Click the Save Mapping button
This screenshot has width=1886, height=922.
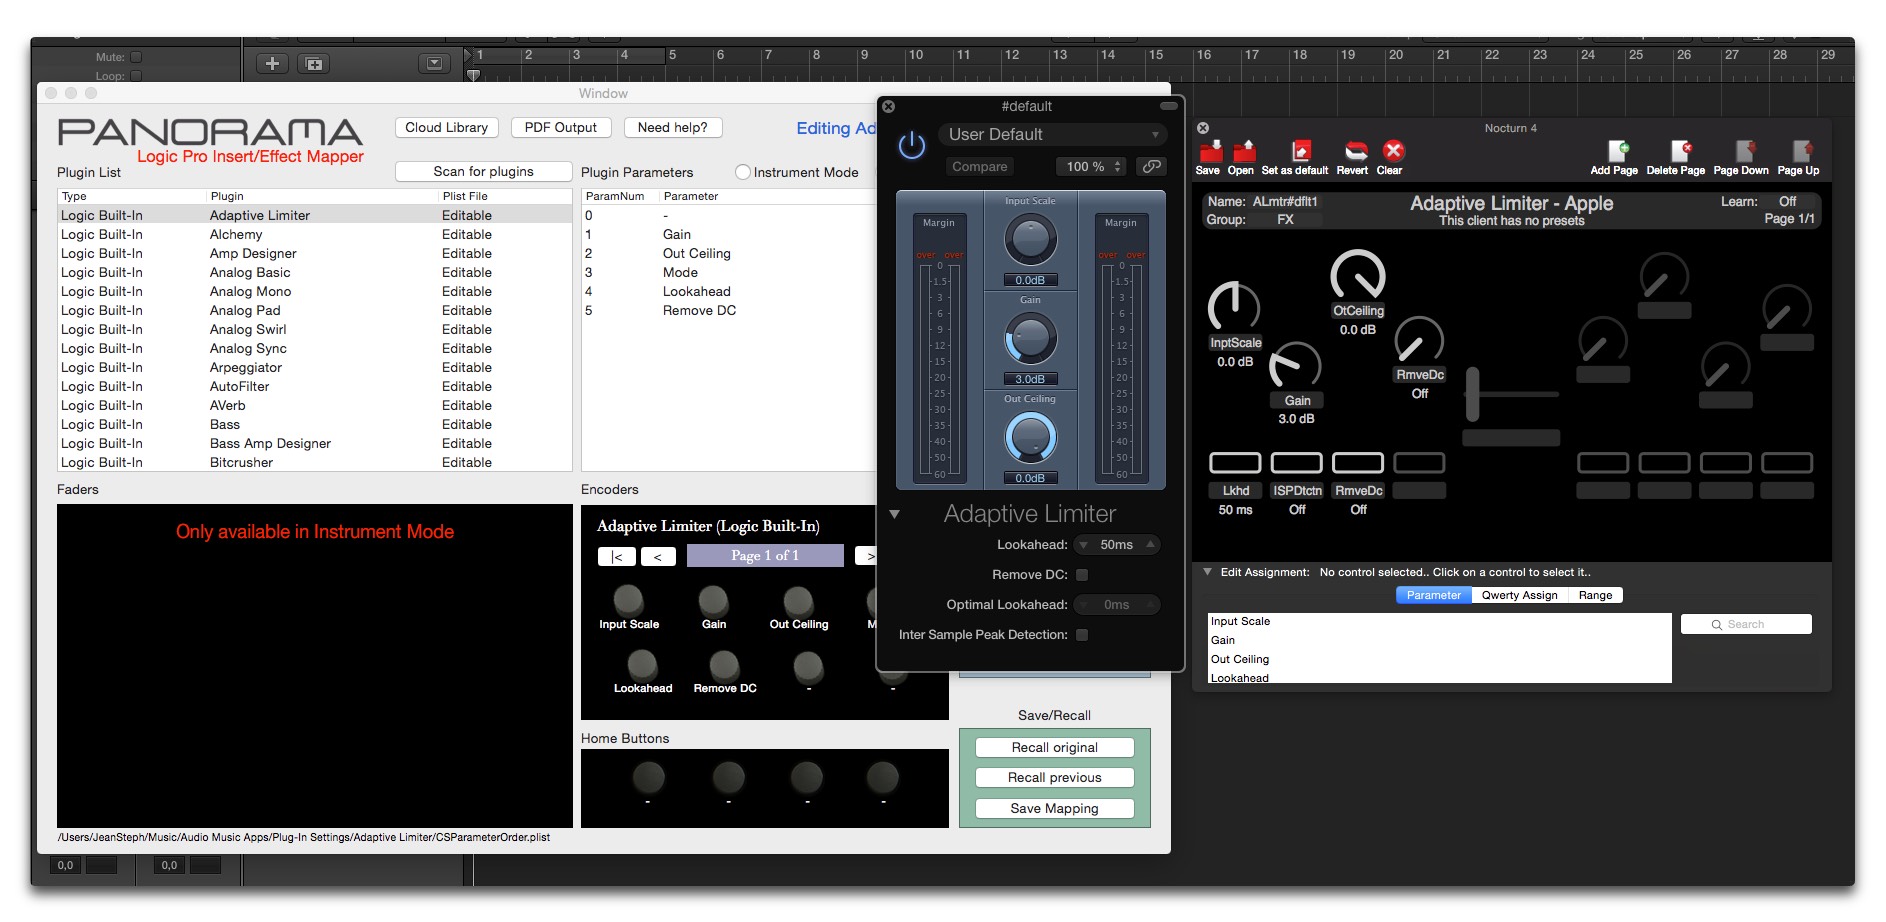pos(1054,808)
